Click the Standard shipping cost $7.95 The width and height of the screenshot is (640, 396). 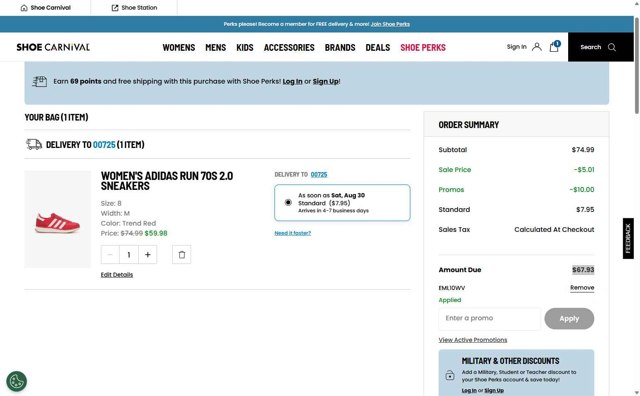585,209
